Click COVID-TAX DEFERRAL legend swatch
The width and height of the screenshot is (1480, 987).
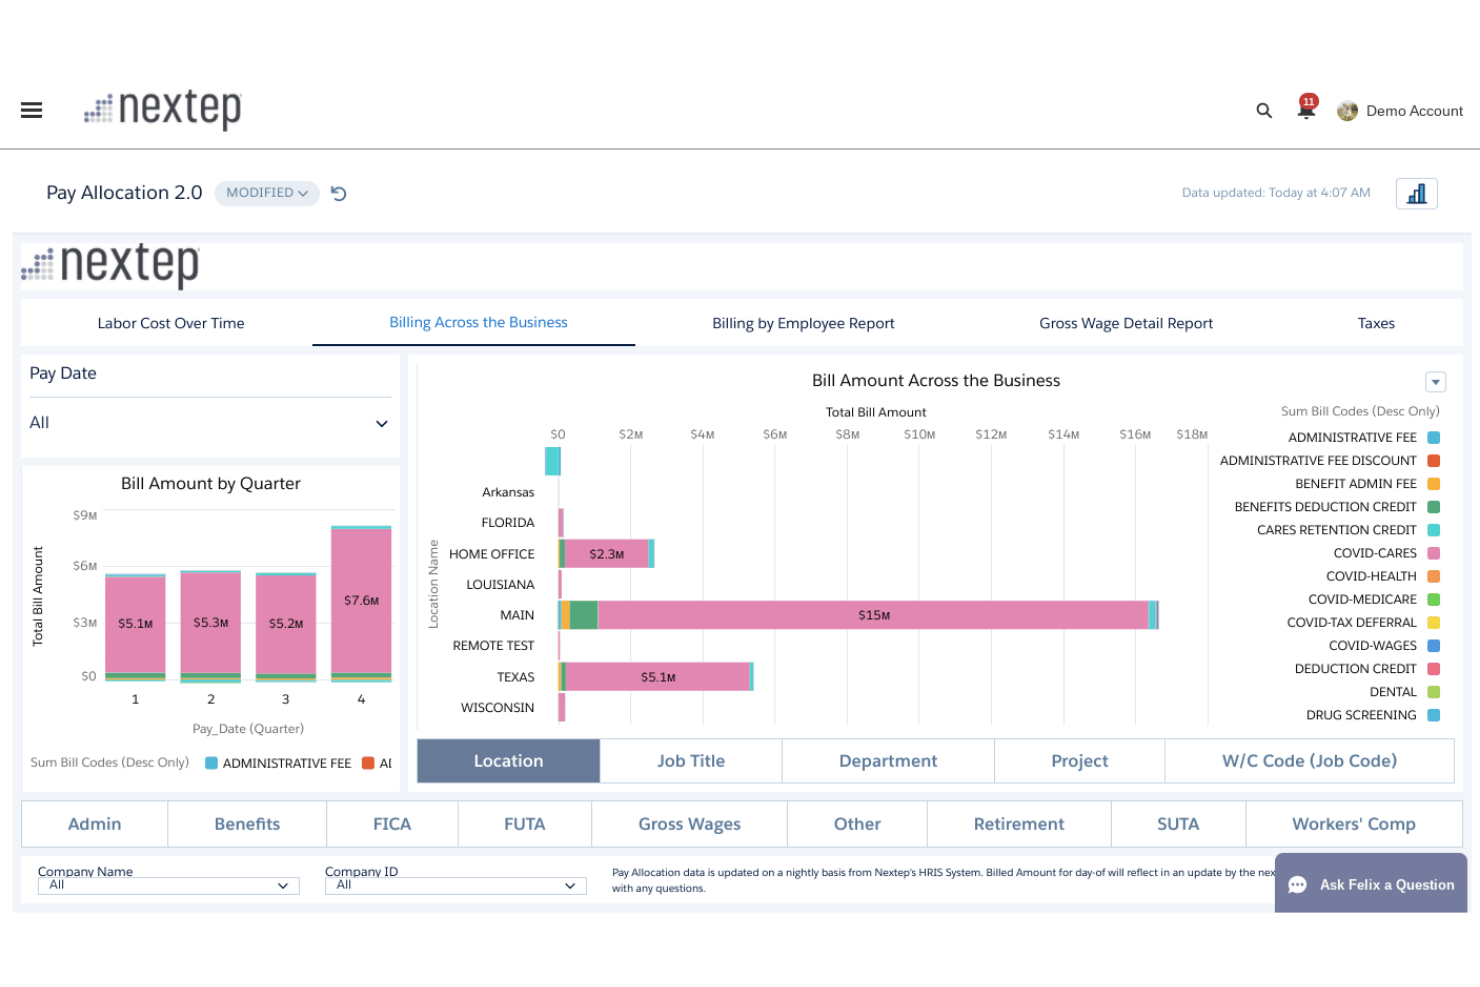point(1433,623)
